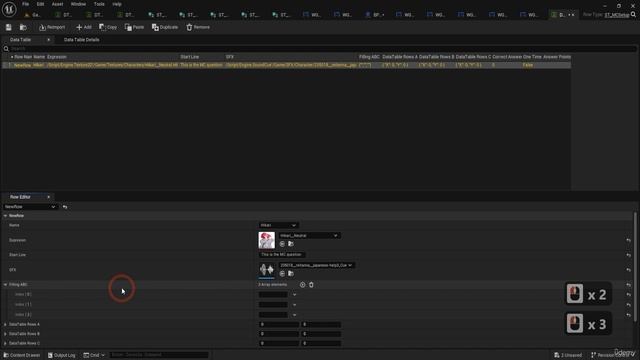
Task: Open the Help menu
Action: click(117, 4)
